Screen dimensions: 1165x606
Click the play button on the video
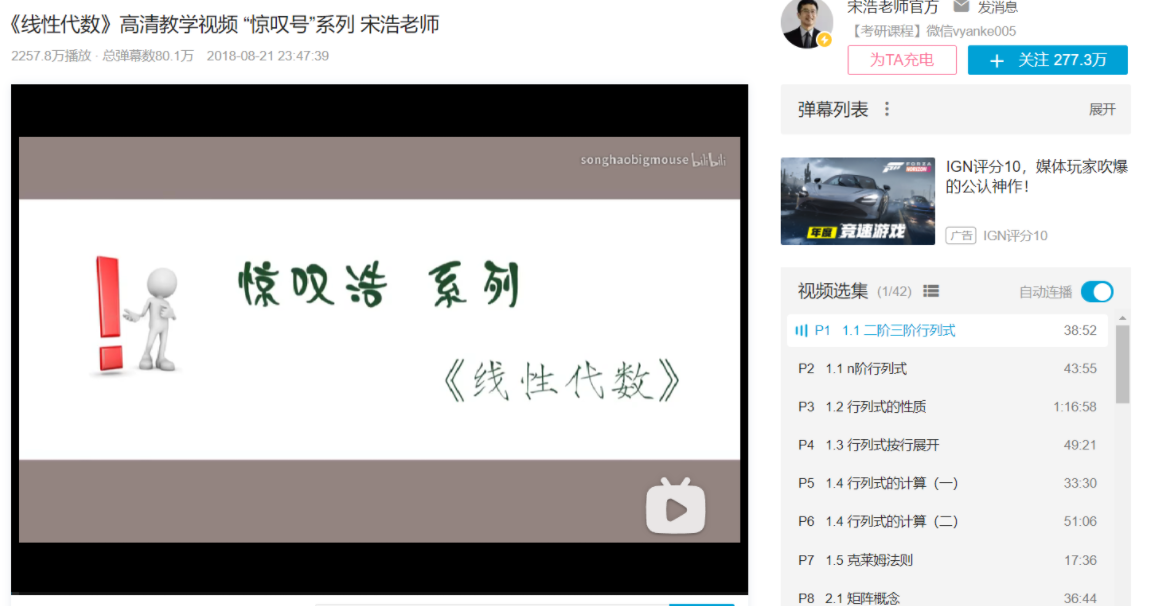click(675, 506)
